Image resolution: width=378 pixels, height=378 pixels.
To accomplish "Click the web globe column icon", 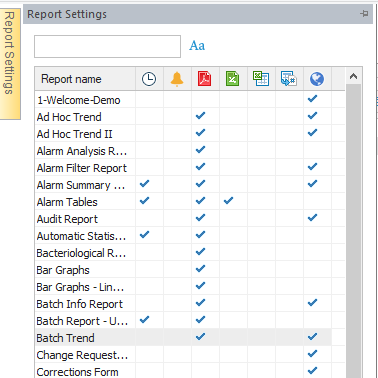I will [317, 79].
